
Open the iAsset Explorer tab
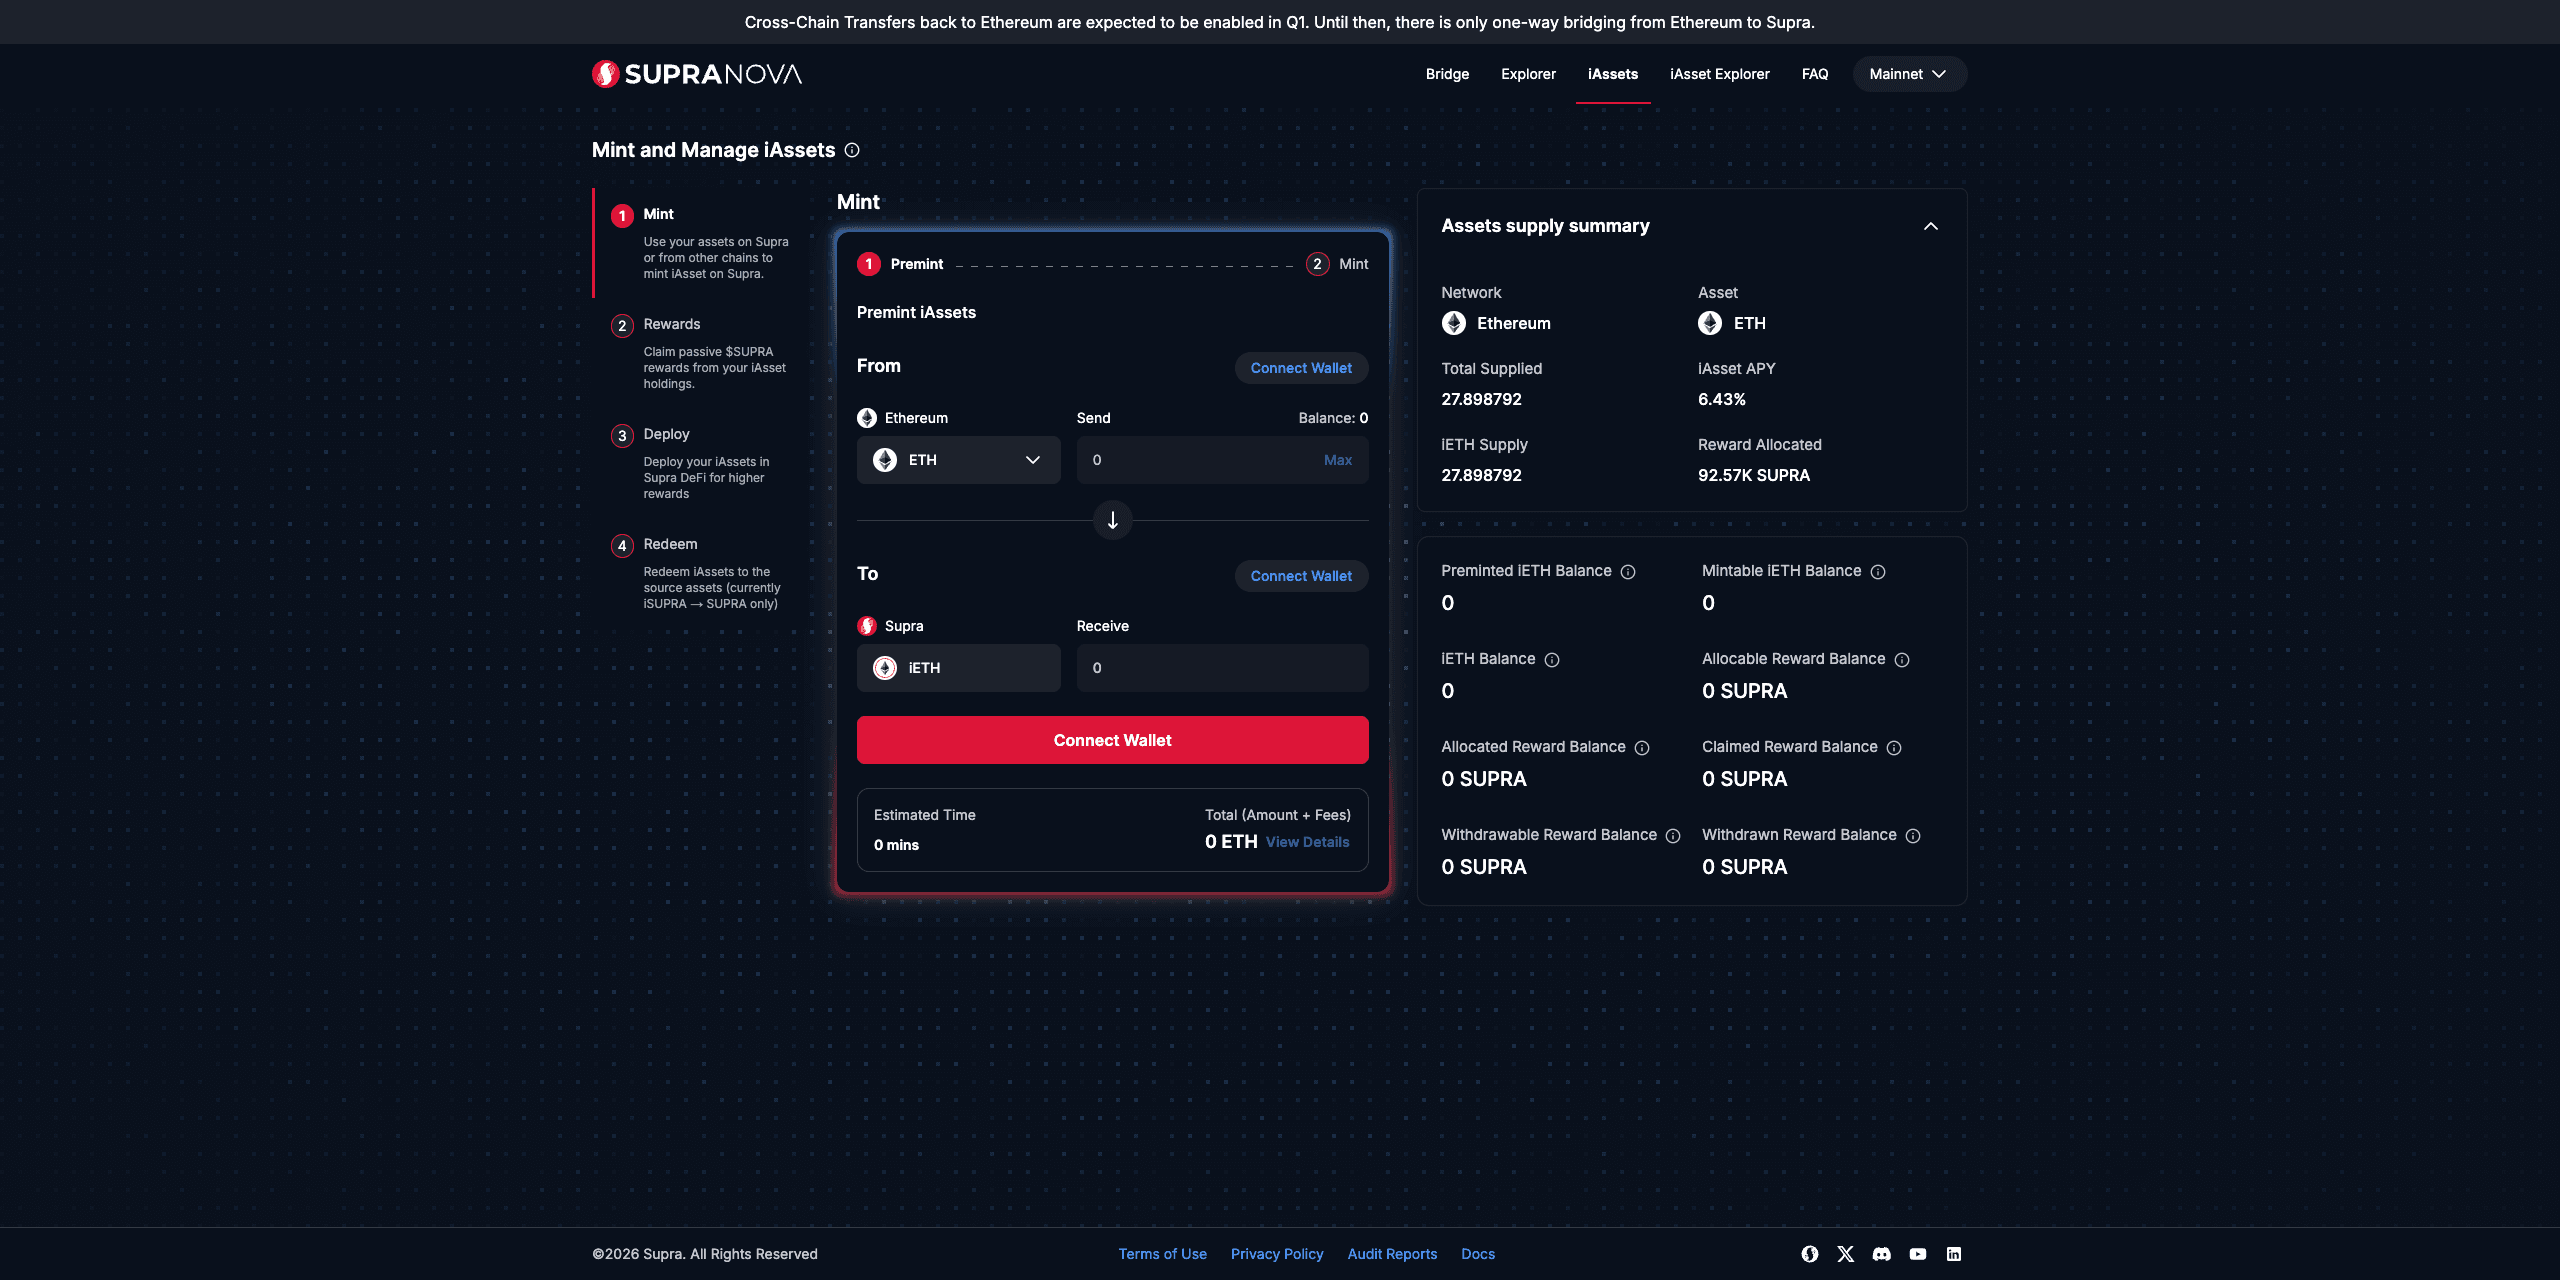[1719, 74]
